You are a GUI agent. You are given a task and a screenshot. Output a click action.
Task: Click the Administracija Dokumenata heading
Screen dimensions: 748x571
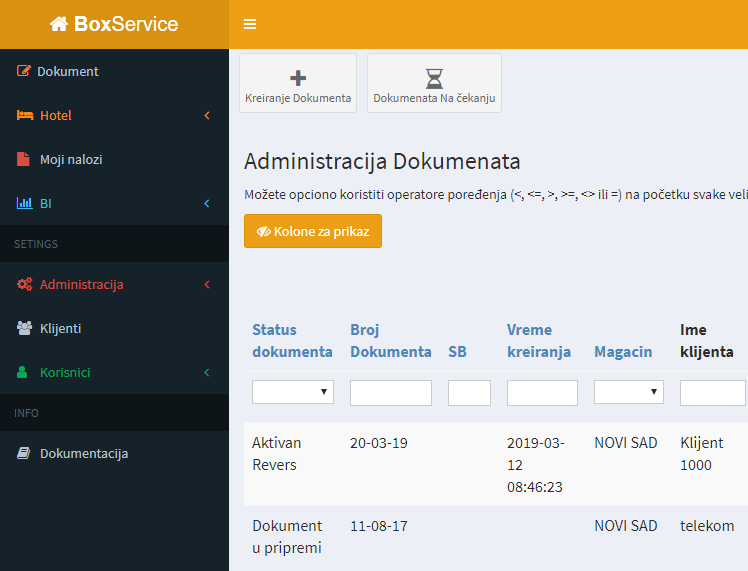(382, 161)
